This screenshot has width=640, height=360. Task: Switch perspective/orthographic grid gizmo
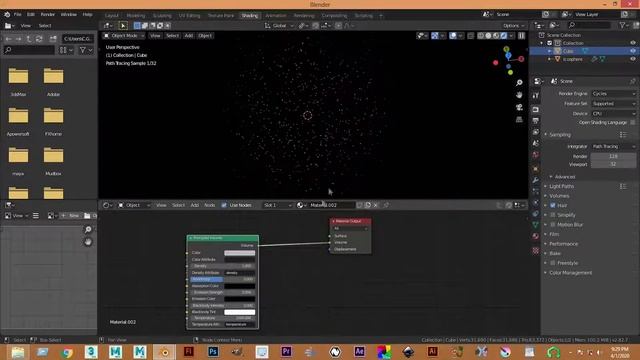(x=519, y=120)
